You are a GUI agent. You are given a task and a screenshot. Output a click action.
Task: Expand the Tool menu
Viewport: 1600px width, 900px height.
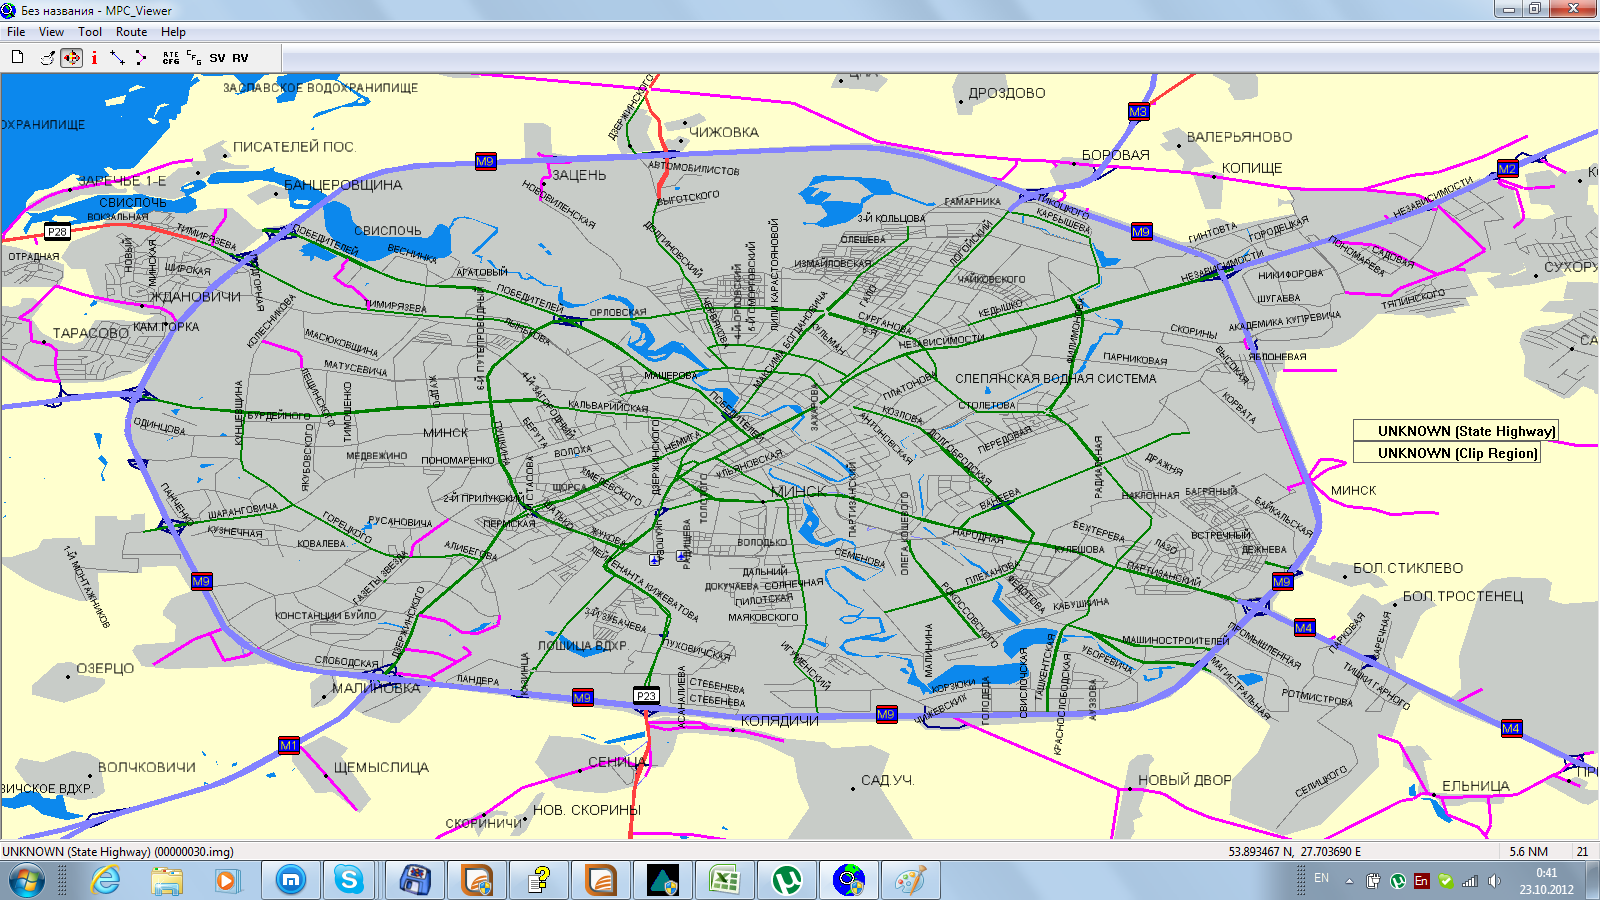tap(90, 32)
